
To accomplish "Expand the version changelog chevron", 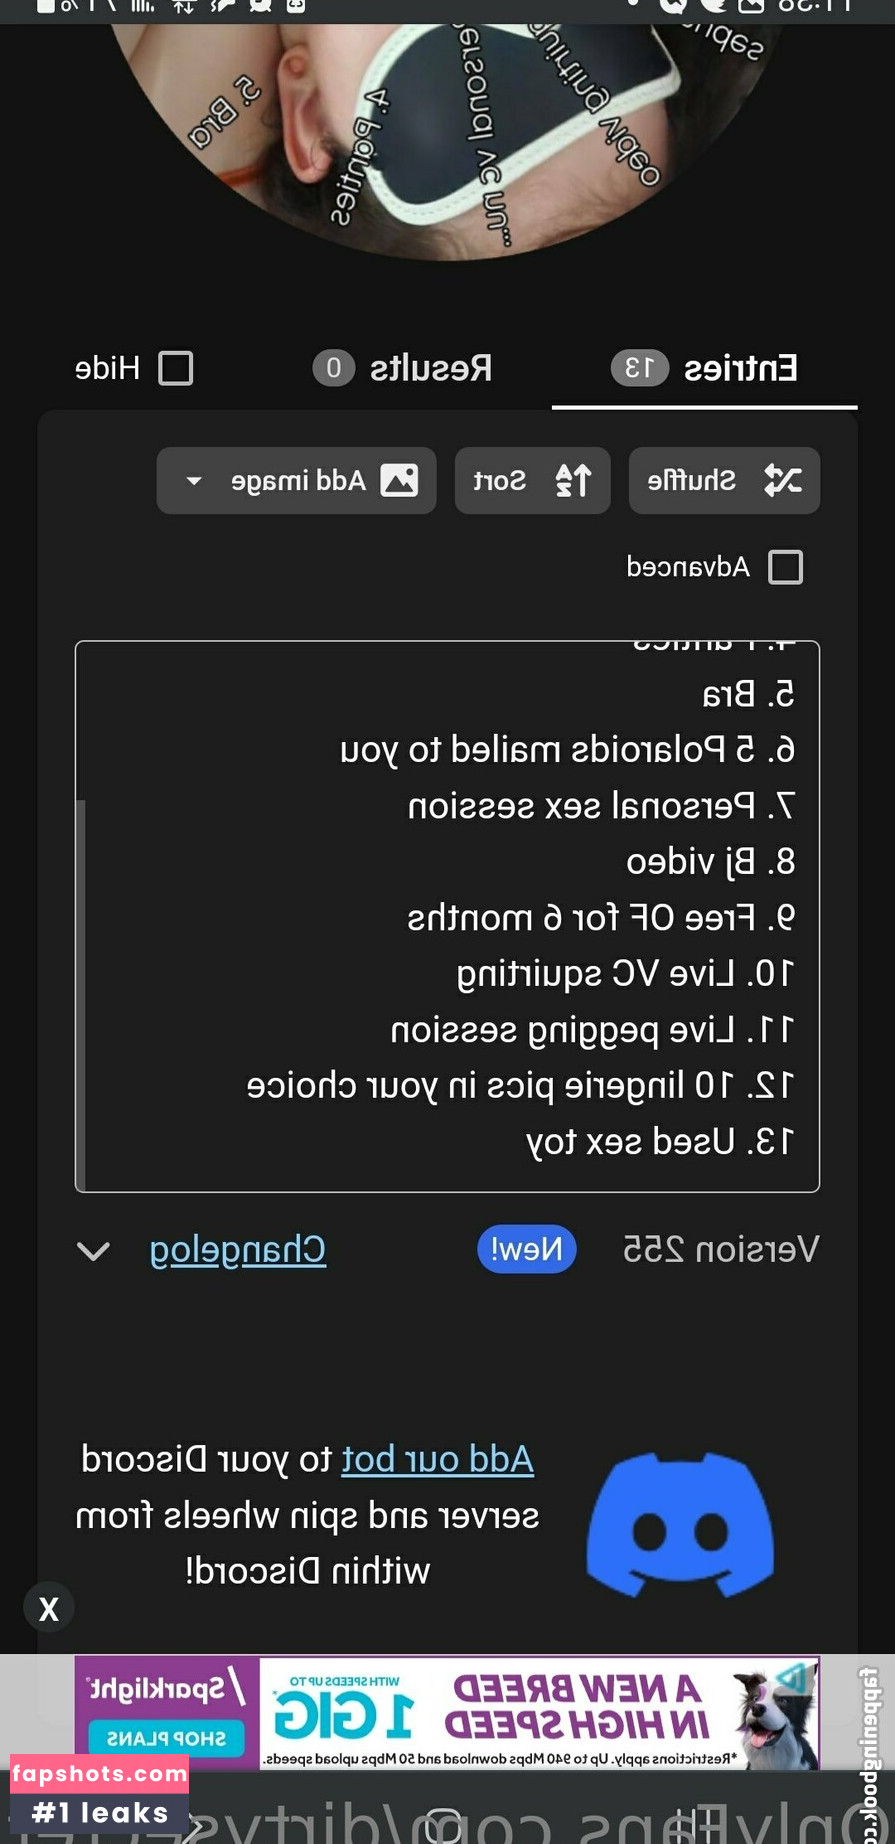I will click(93, 1251).
